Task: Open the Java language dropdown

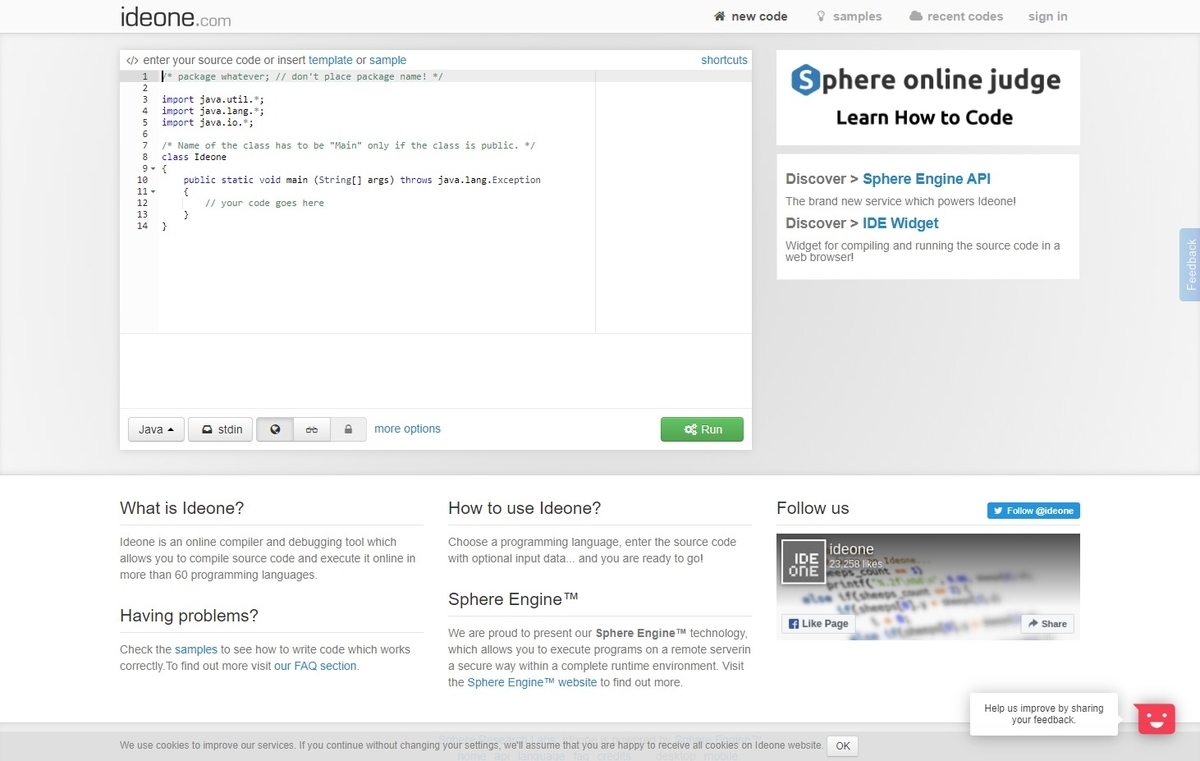Action: click(156, 429)
